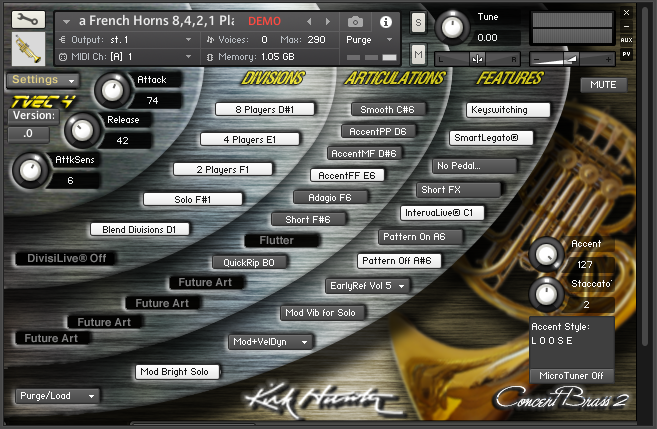Click the Tune value 0.00 field

[496, 38]
